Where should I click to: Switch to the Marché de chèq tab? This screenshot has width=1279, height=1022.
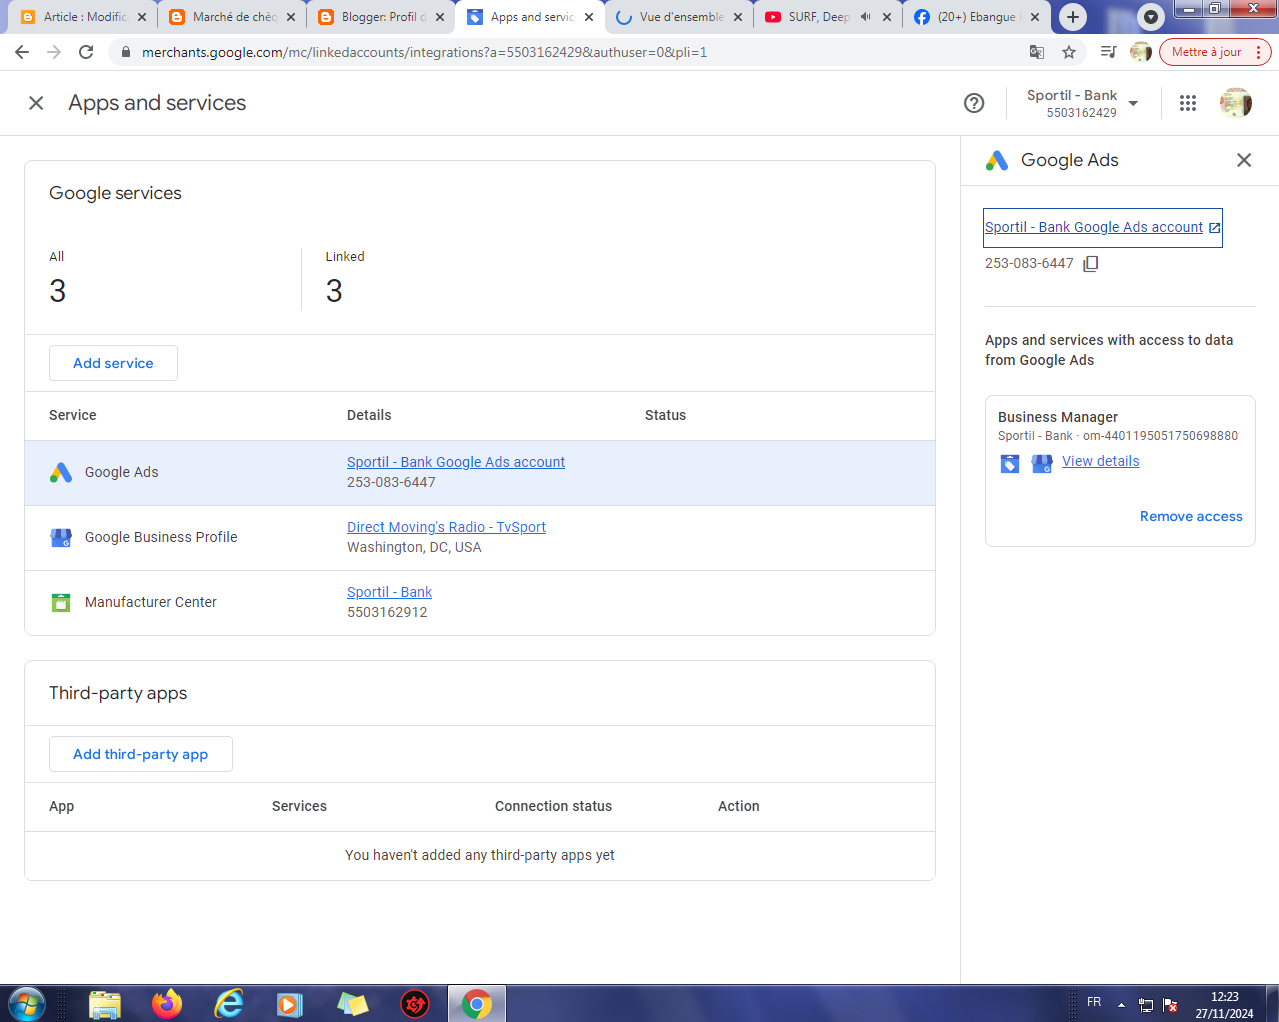pyautogui.click(x=234, y=17)
